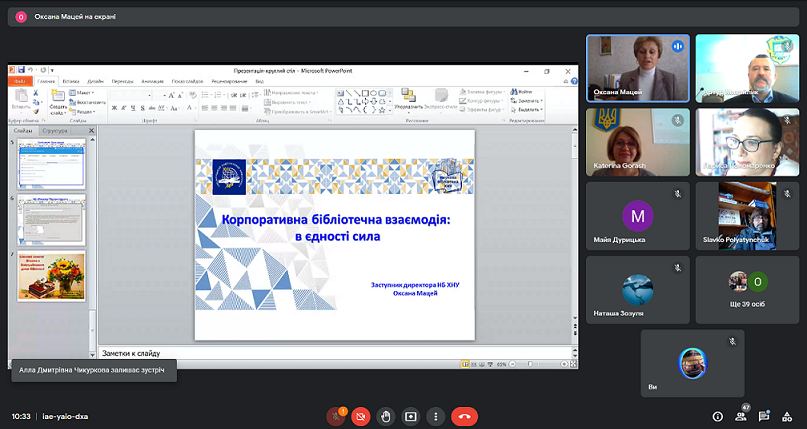Click the Katerina Gorash video tile
This screenshot has width=807, height=429.
(638, 142)
